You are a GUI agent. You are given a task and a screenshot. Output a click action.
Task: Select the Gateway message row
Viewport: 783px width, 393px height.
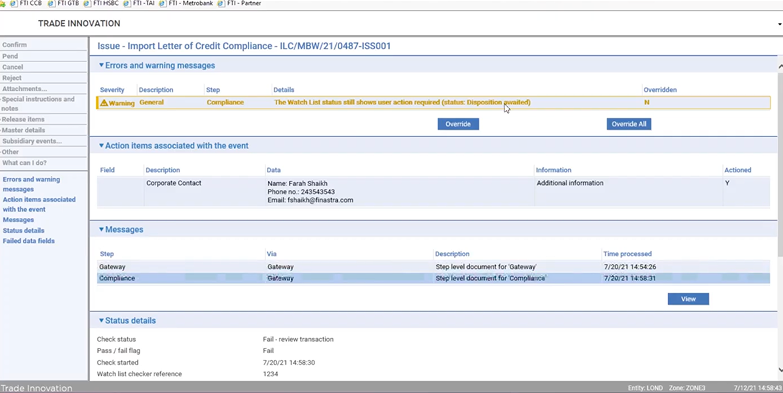[433, 267]
